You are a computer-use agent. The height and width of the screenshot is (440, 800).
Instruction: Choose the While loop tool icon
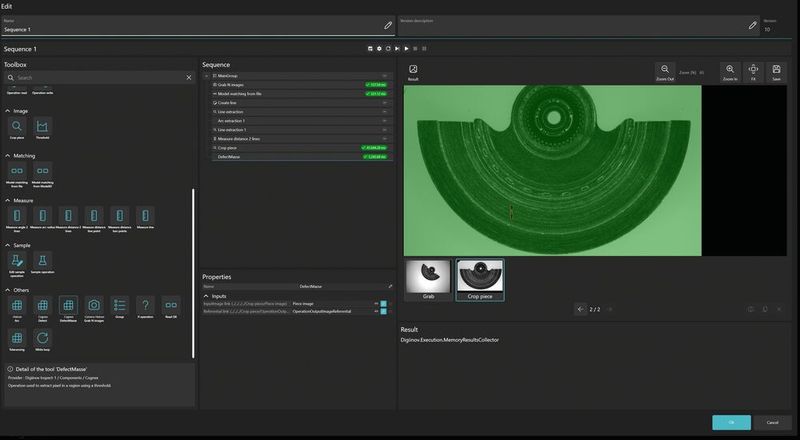coord(42,340)
